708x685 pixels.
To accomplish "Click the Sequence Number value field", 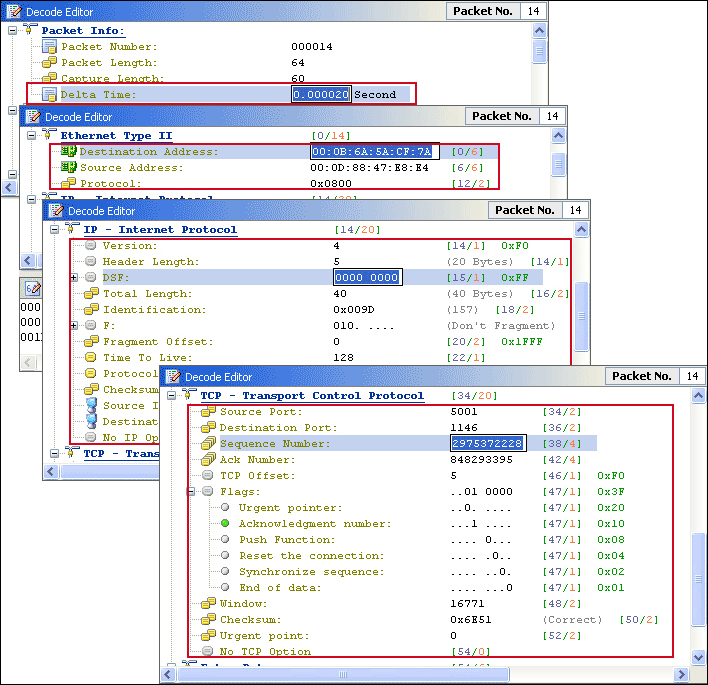I will [487, 444].
